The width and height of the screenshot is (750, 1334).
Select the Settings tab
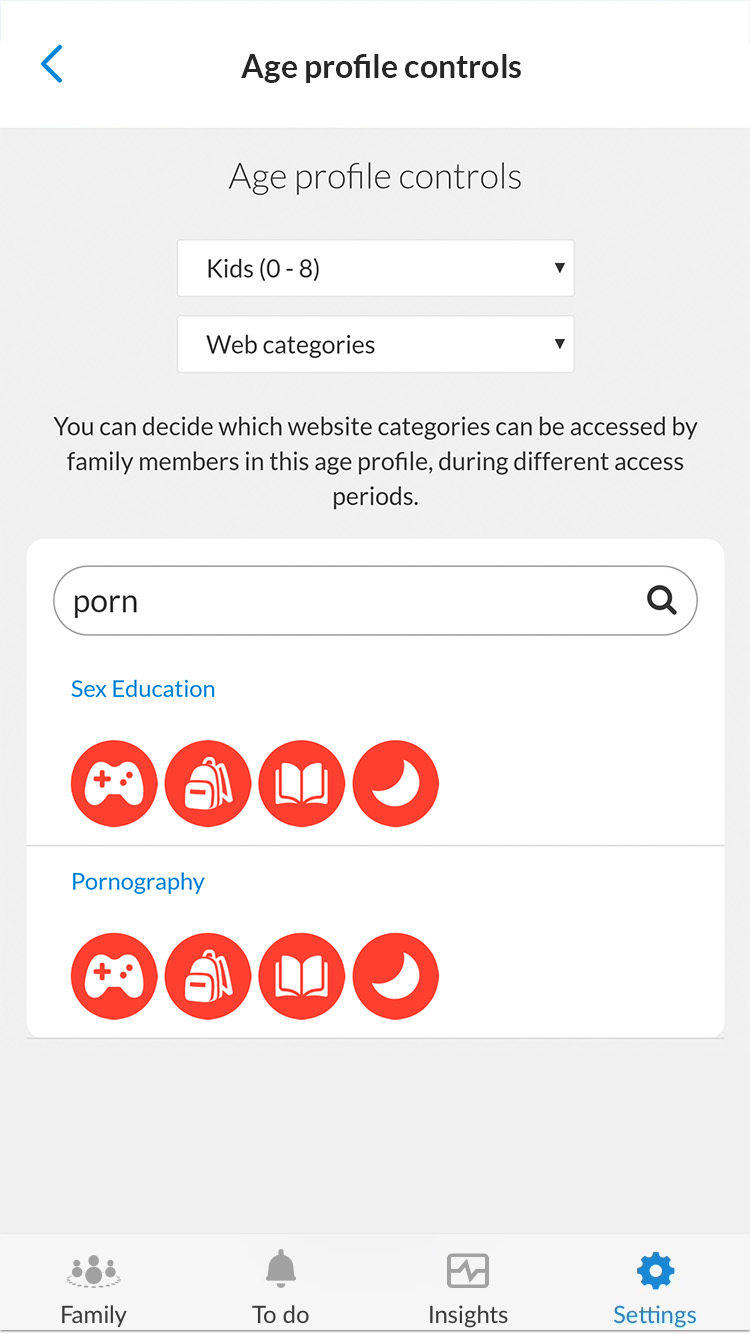pos(655,1288)
